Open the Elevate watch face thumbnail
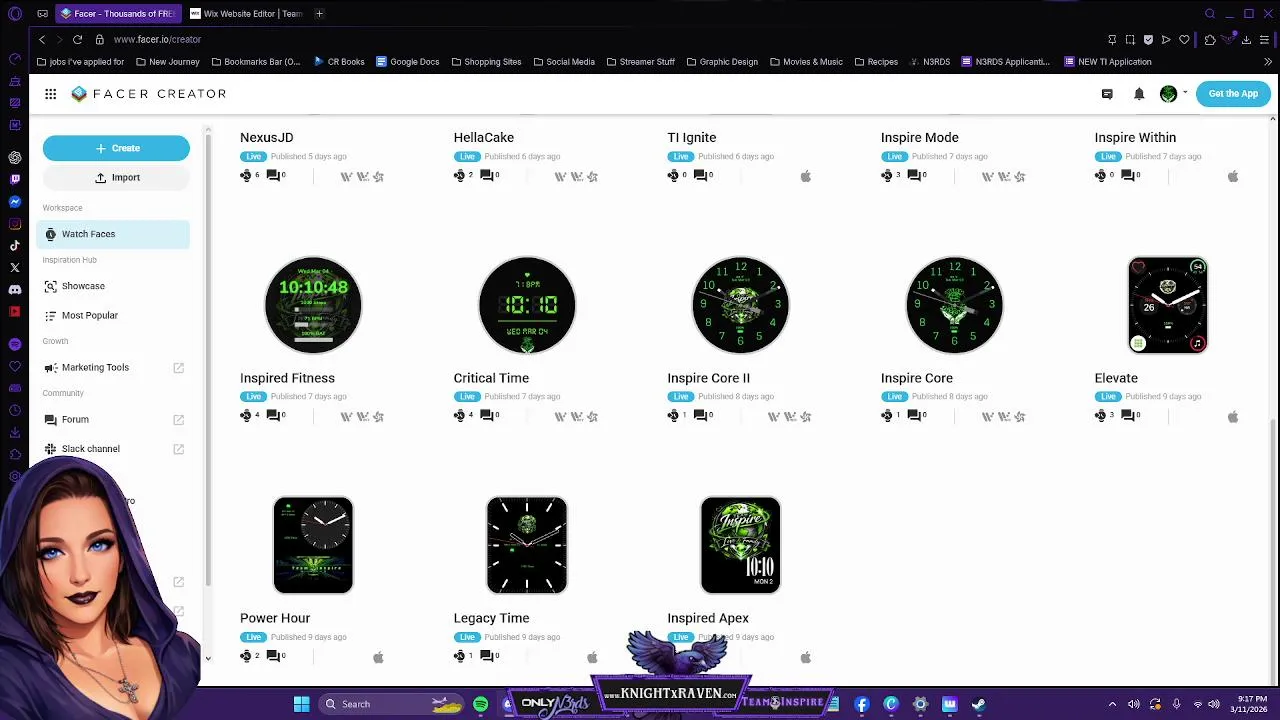Screen dimensions: 1280x720 coord(1168,305)
